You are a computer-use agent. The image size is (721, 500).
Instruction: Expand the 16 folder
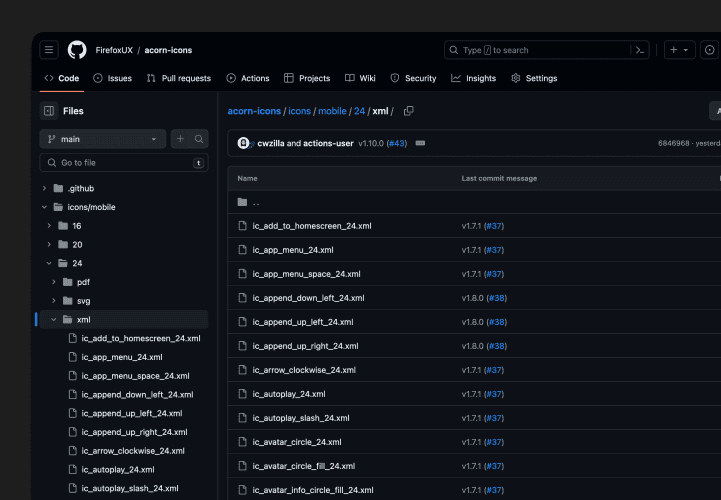click(x=49, y=226)
